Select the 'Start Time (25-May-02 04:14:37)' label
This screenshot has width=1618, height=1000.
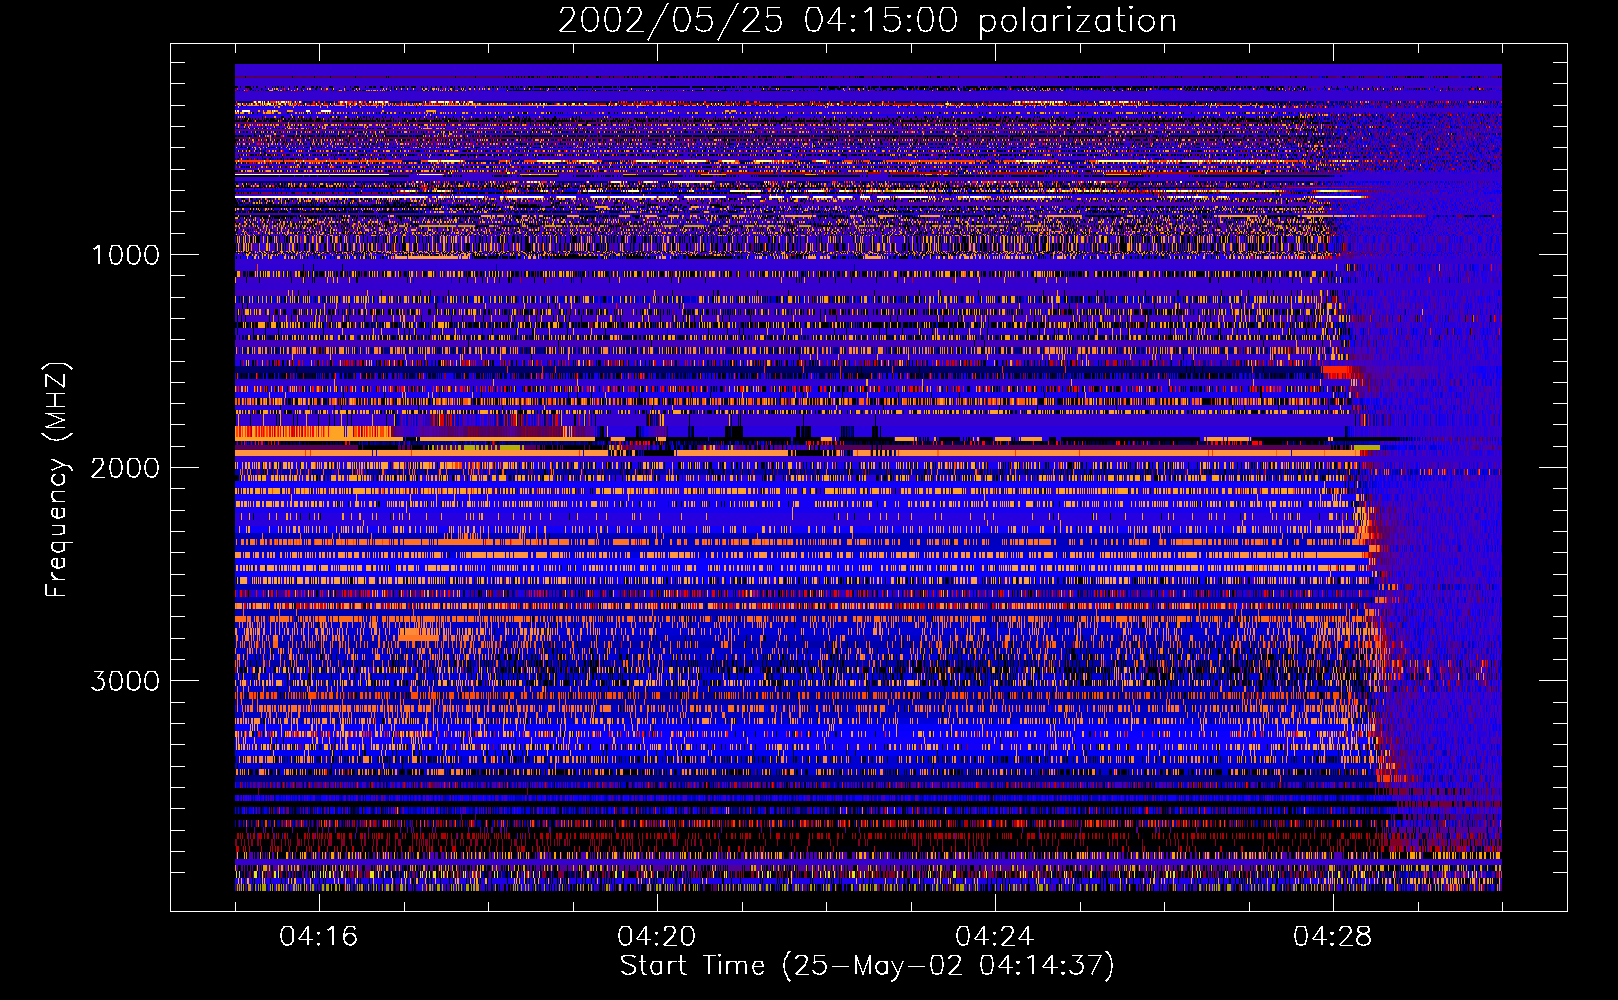[x=867, y=966]
